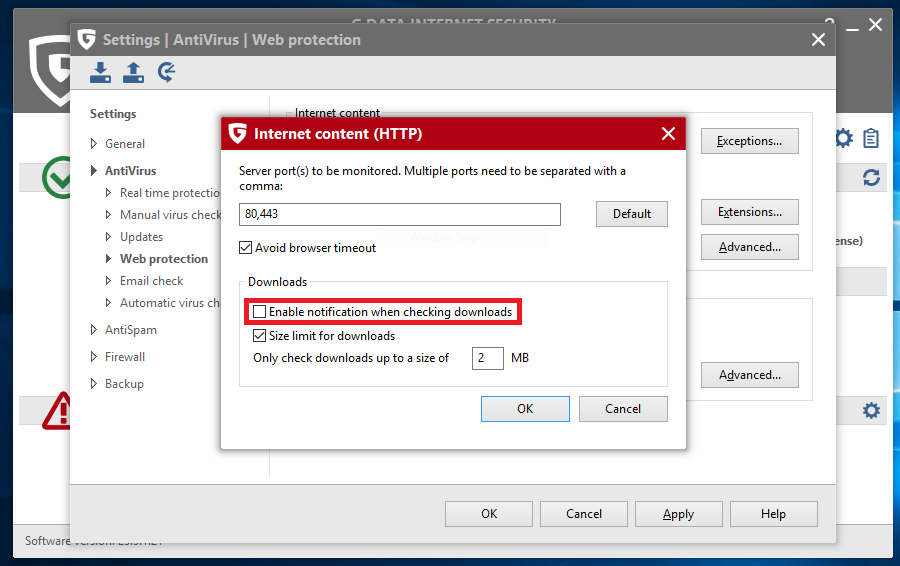Image resolution: width=900 pixels, height=566 pixels.
Task: Click the lower-right gear icon in main window
Action: pos(871,410)
